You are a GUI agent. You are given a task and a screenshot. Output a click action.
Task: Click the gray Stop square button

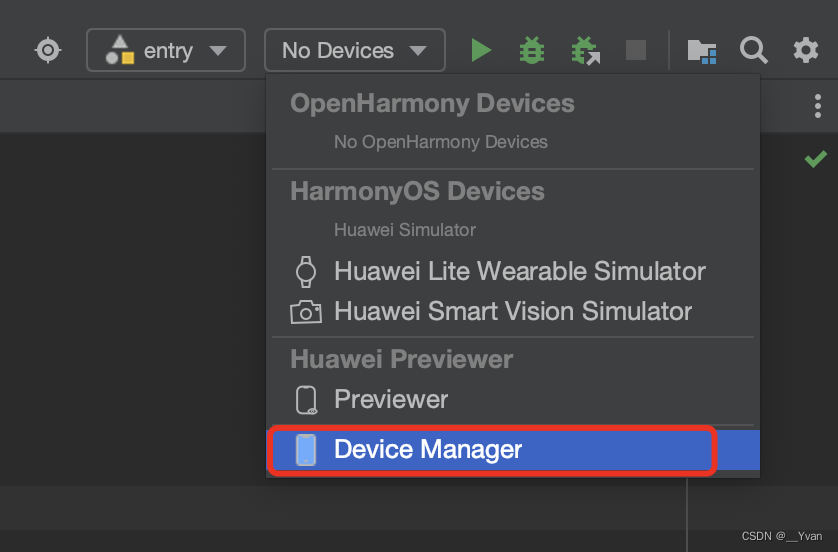[636, 50]
